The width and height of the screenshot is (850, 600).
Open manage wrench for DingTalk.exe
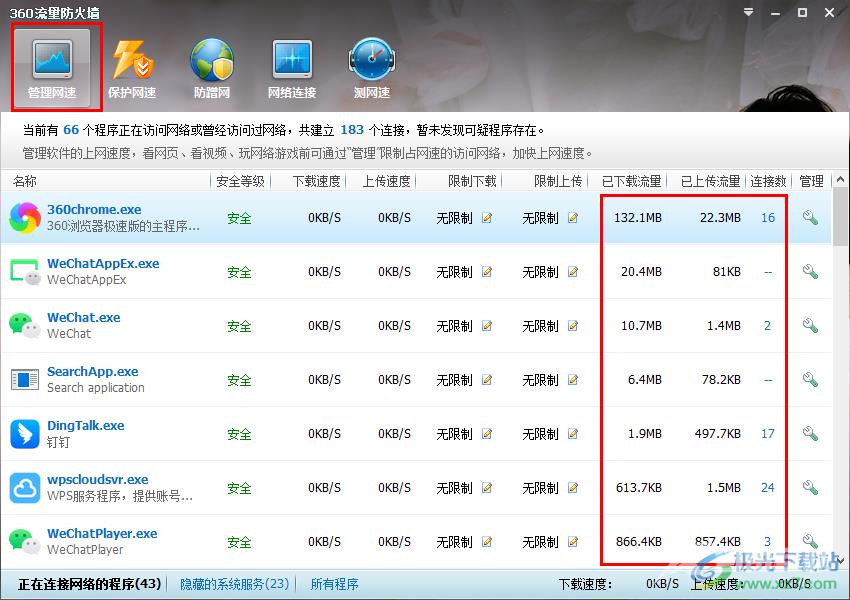click(810, 434)
